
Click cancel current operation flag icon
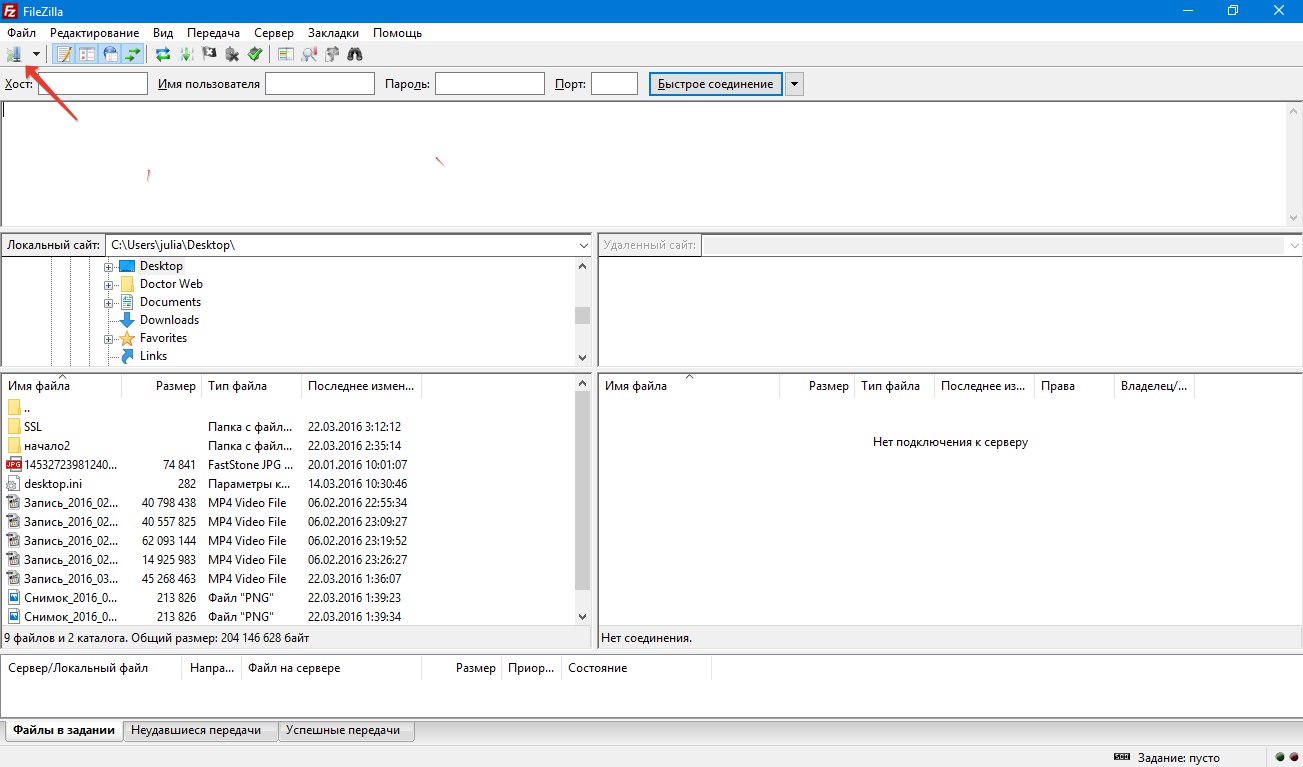[x=209, y=54]
